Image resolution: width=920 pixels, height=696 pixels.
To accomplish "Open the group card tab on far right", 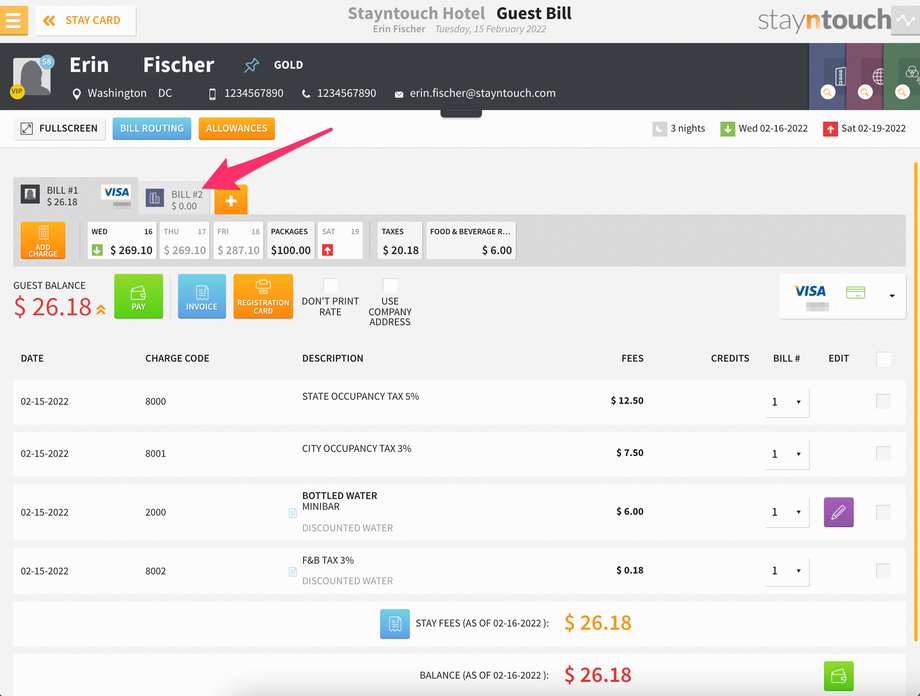I will tap(902, 76).
